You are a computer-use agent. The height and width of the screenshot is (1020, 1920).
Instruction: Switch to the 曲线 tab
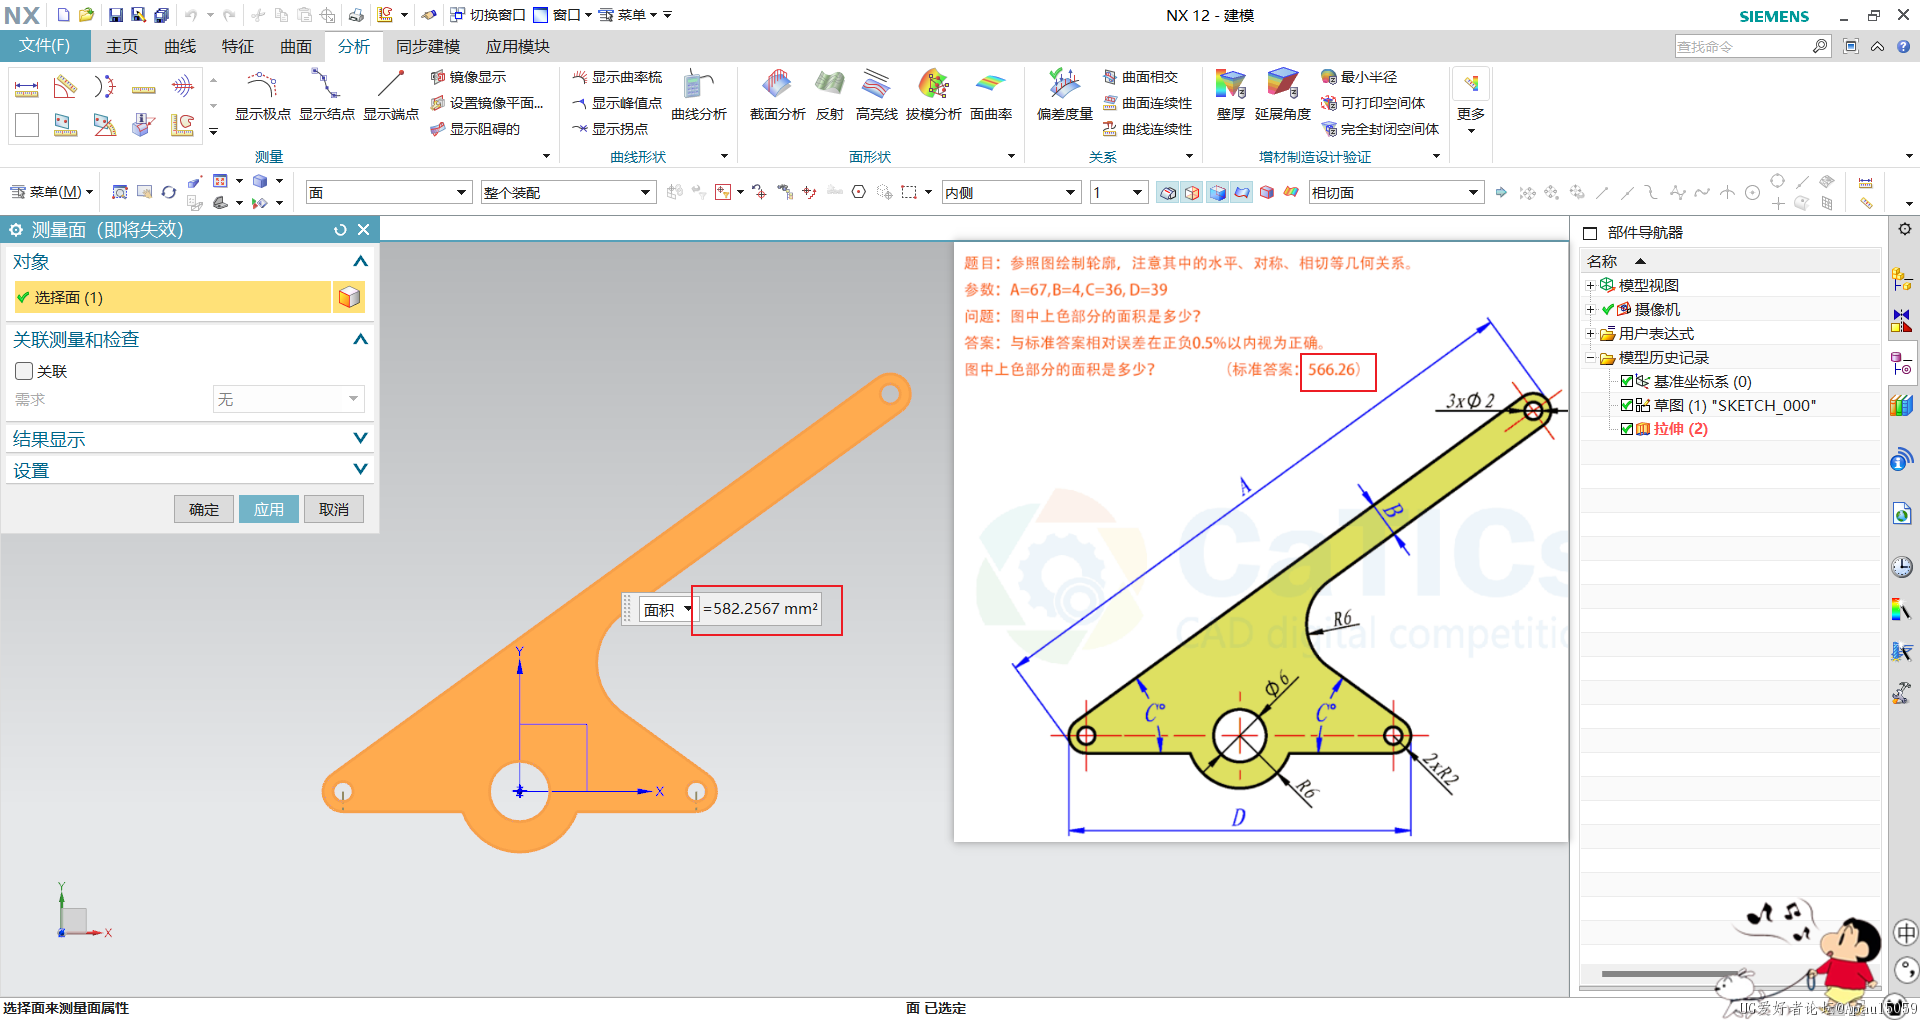tap(180, 46)
